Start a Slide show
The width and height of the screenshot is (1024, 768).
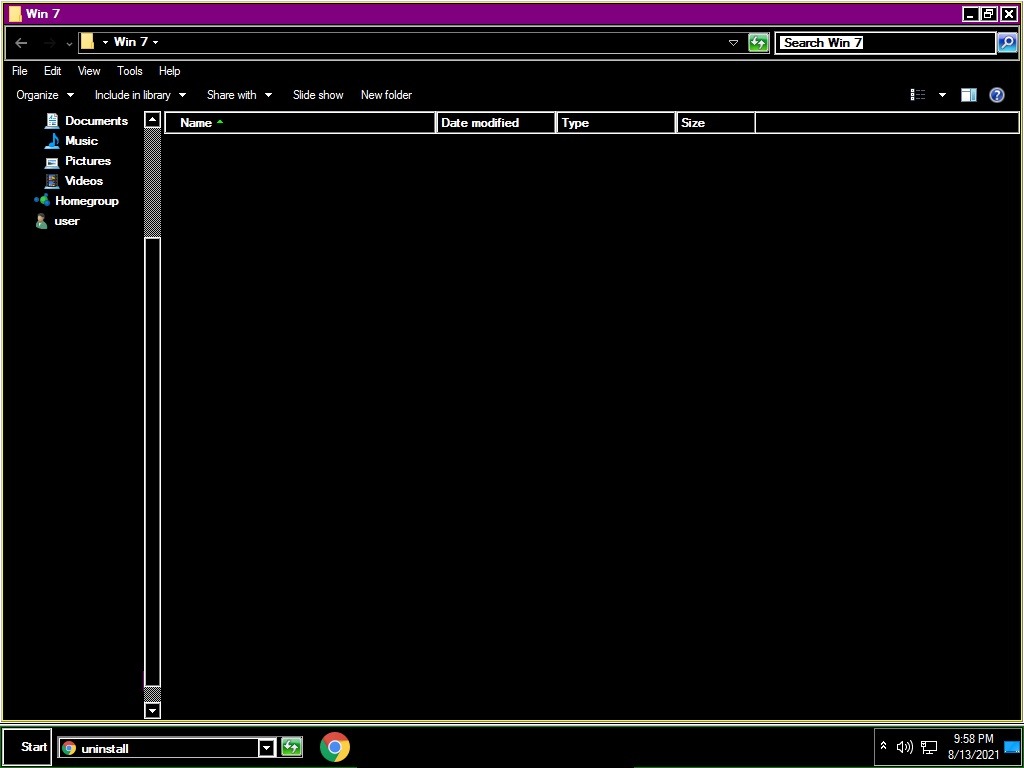coord(318,94)
